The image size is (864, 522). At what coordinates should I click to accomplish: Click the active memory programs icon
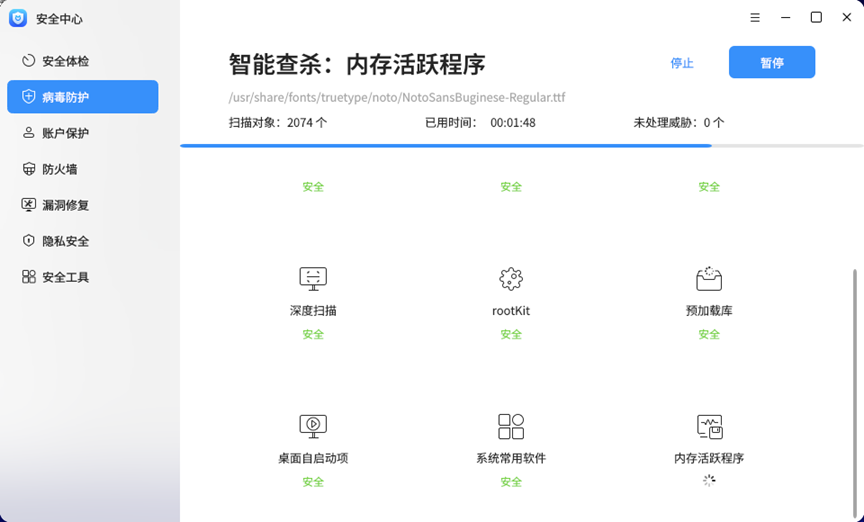point(709,426)
